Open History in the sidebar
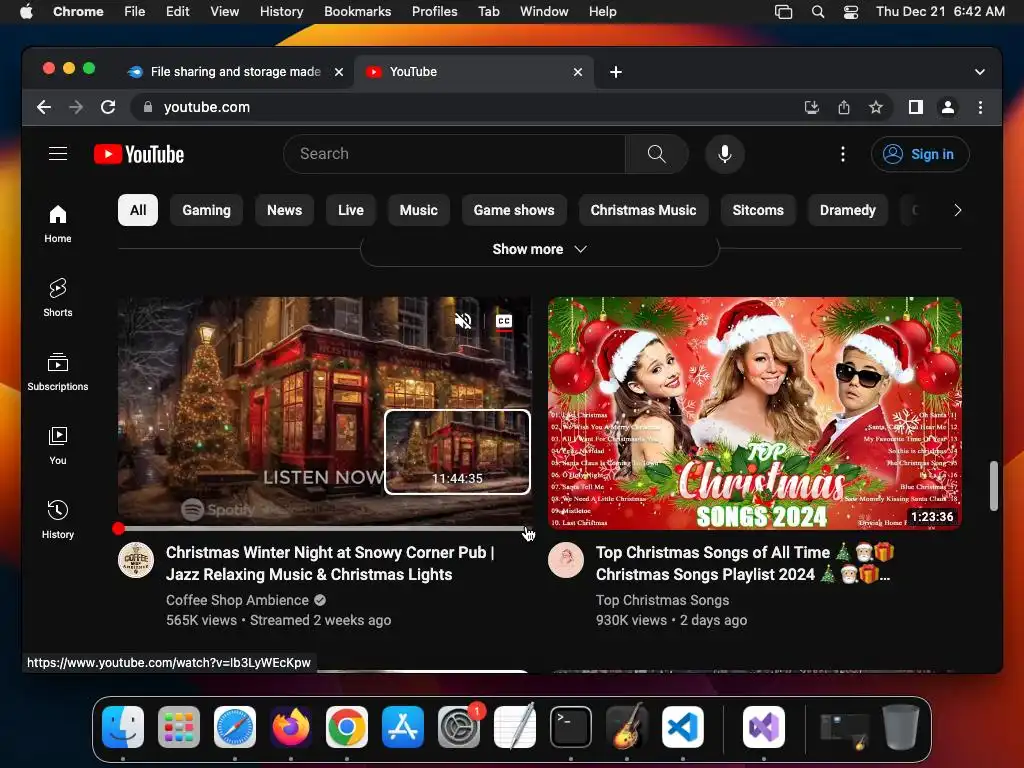Viewport: 1024px width, 768px height. tap(57, 519)
